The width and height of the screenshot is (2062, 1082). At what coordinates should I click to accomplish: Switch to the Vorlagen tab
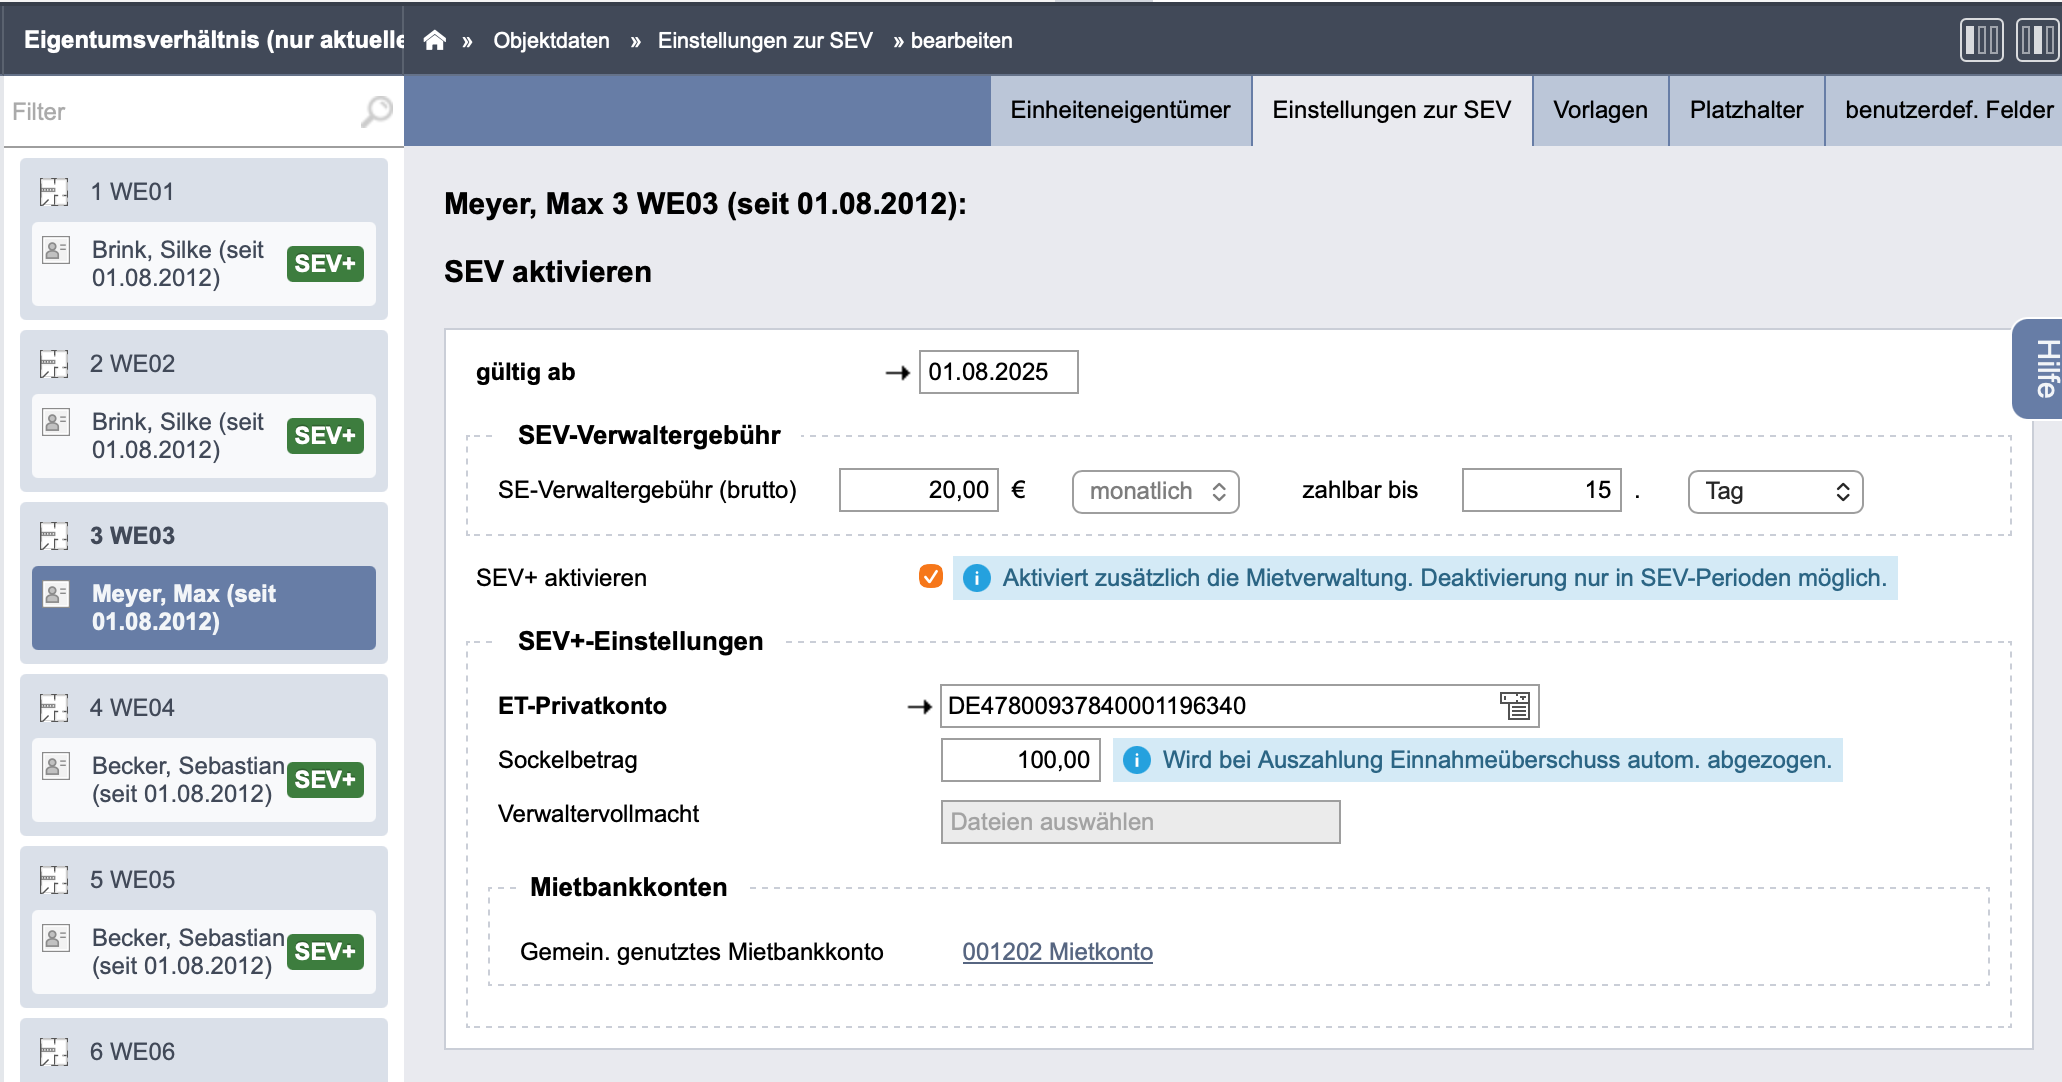click(x=1600, y=110)
